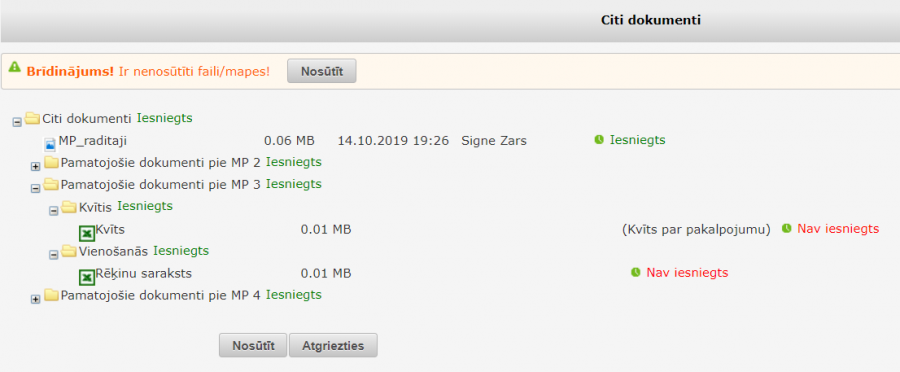Collapse Pamatojošie dokumenti pie MP 3 folder
900x372 pixels.
(x=36, y=188)
